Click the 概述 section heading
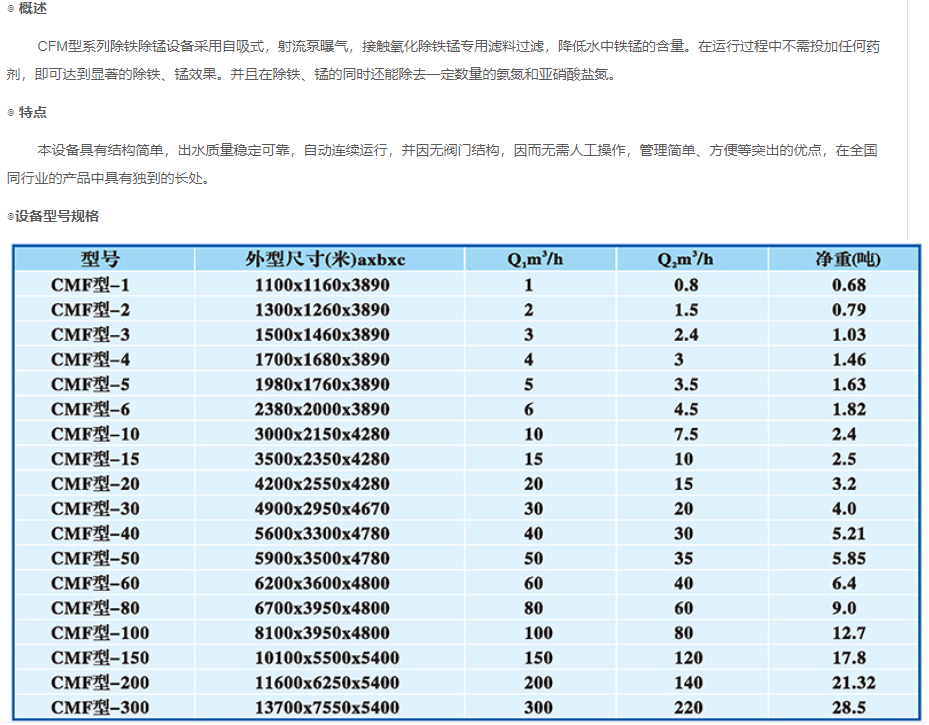The image size is (929, 725). pos(33,8)
